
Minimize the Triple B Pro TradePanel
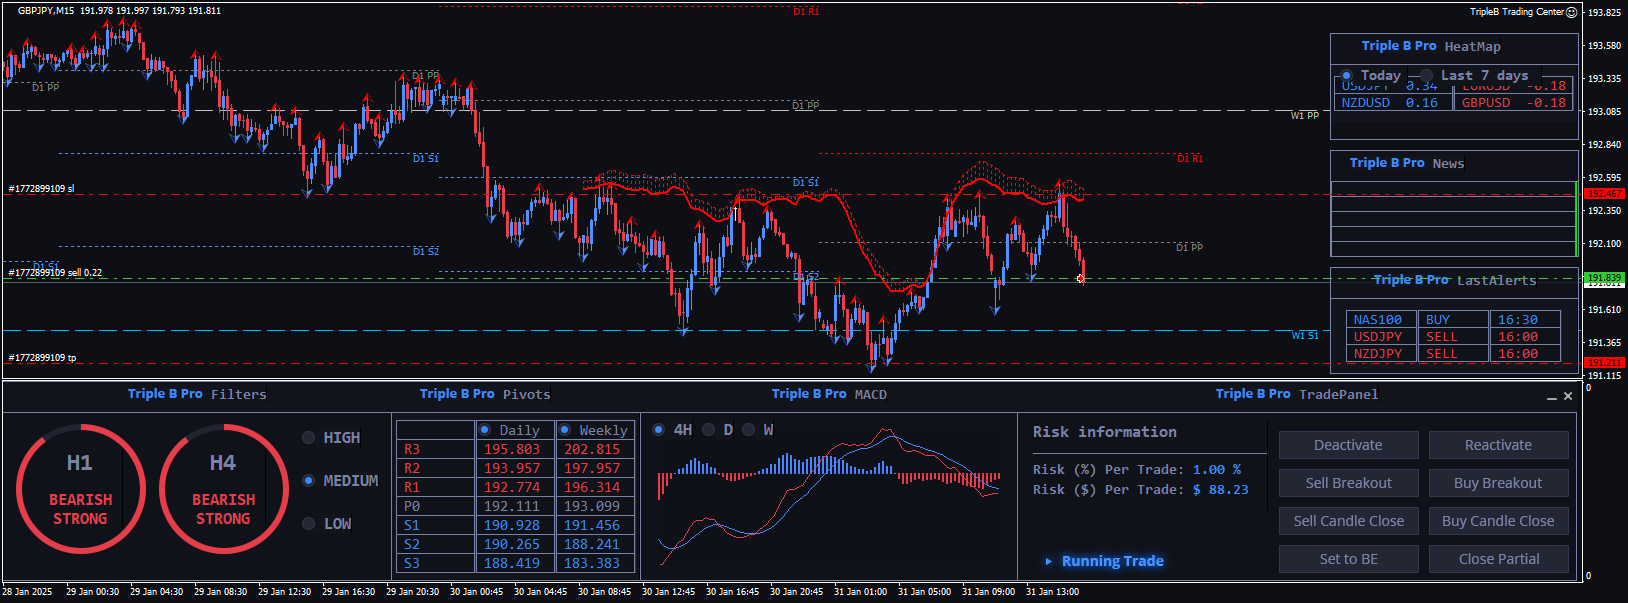pos(1552,397)
